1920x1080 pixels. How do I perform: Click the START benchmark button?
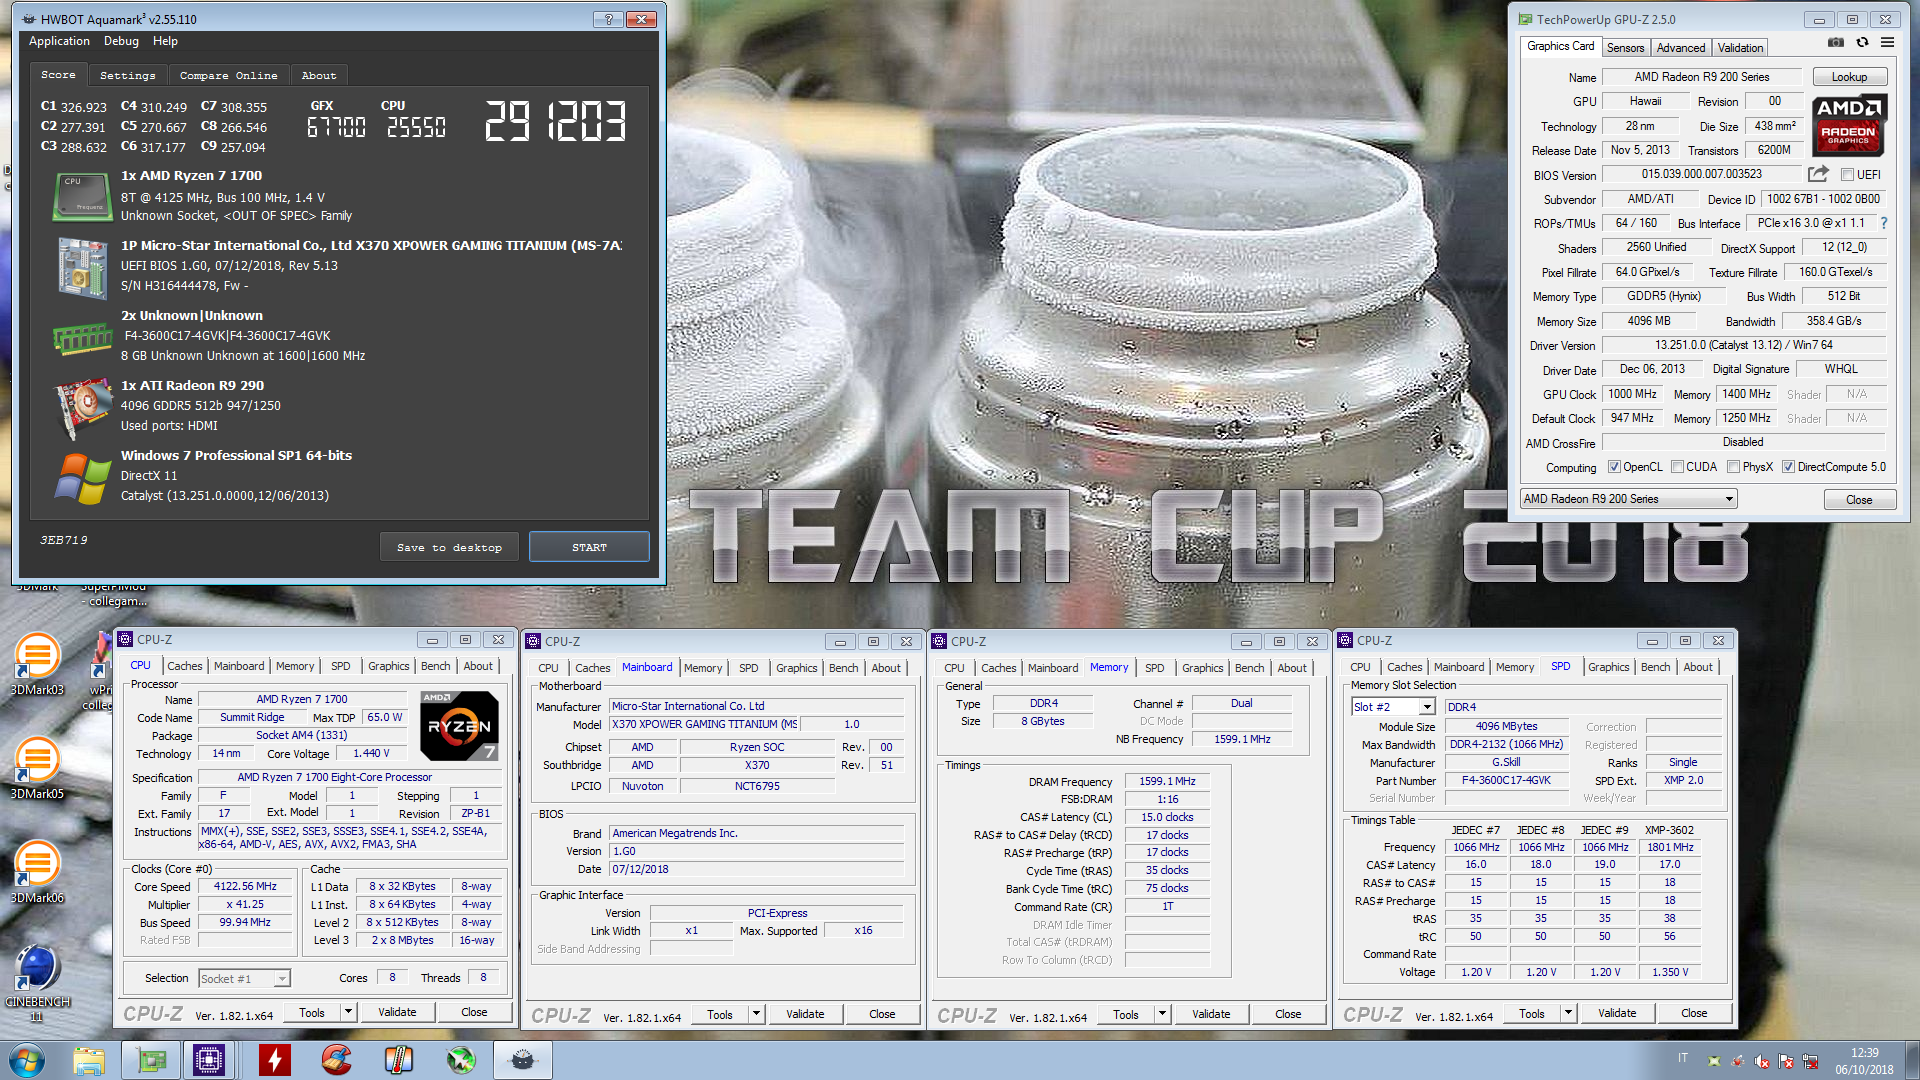coord(589,547)
